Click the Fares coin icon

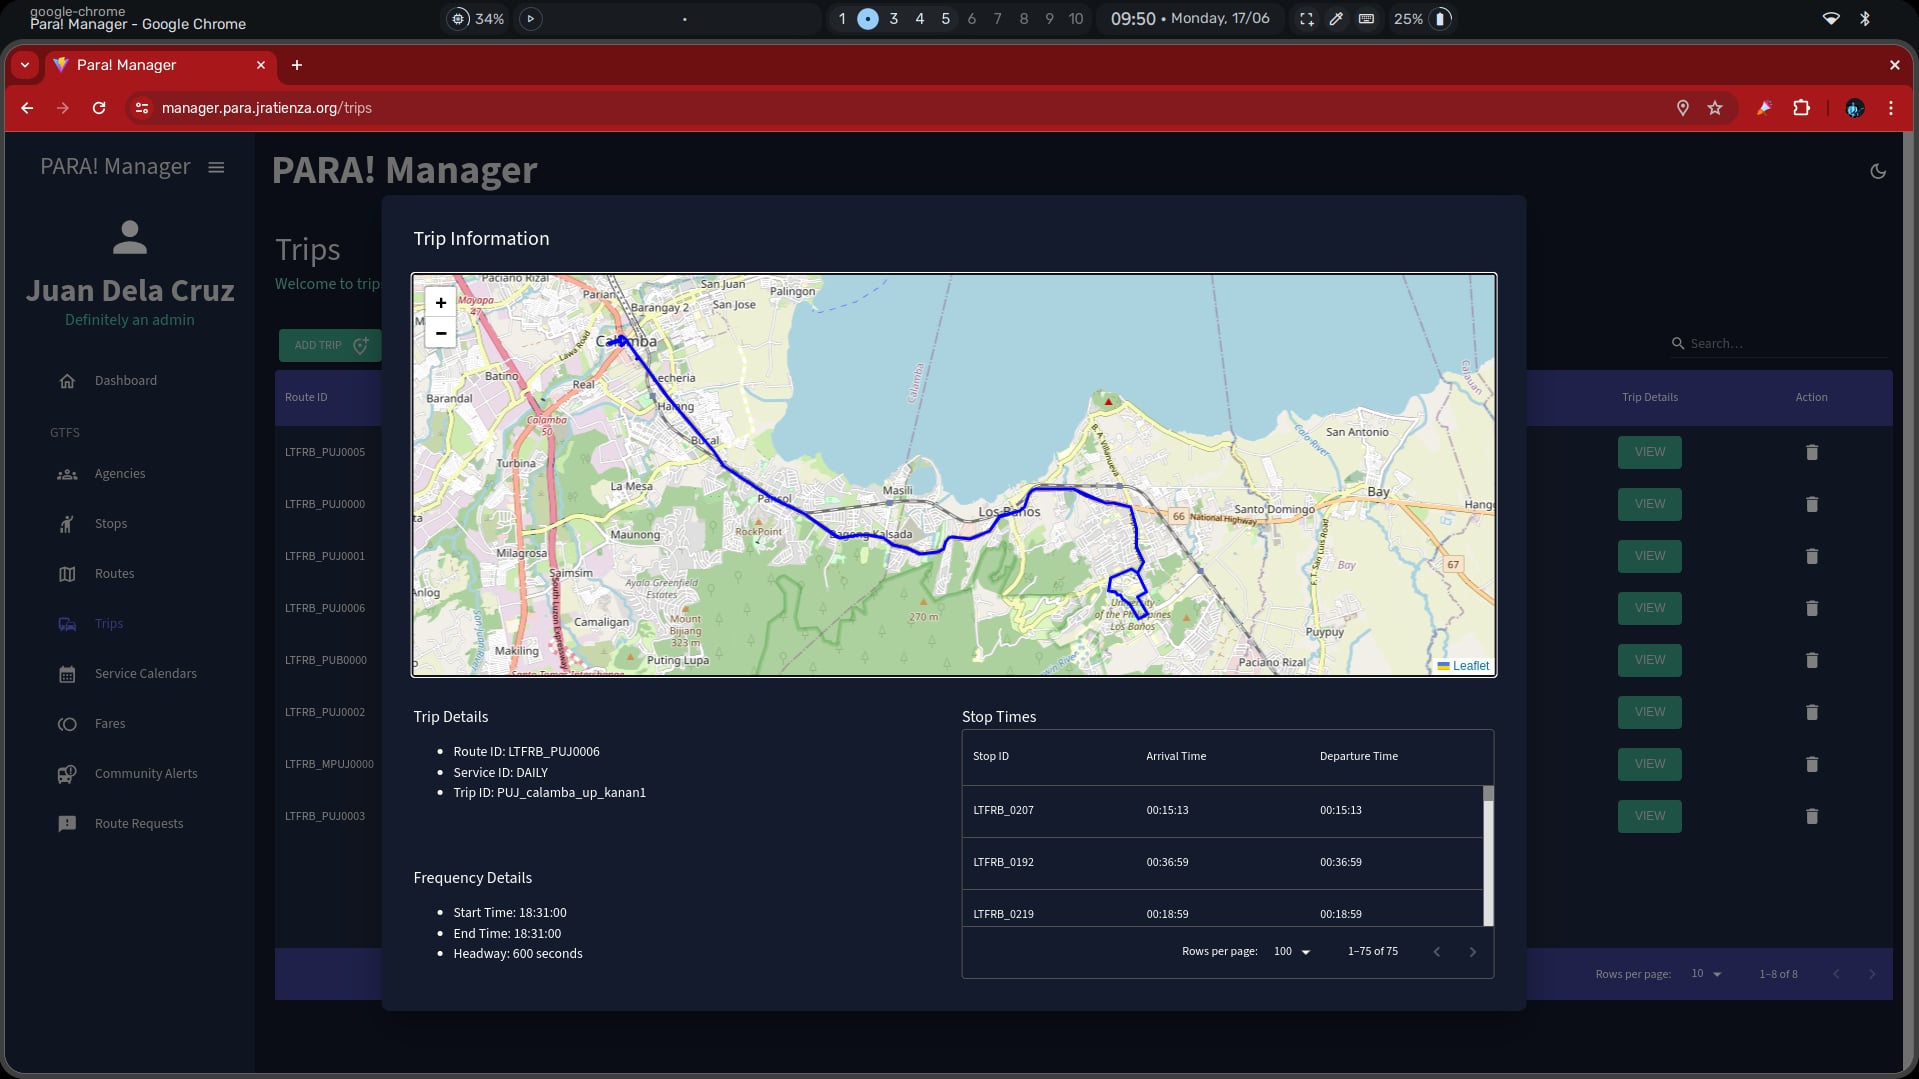tap(67, 724)
